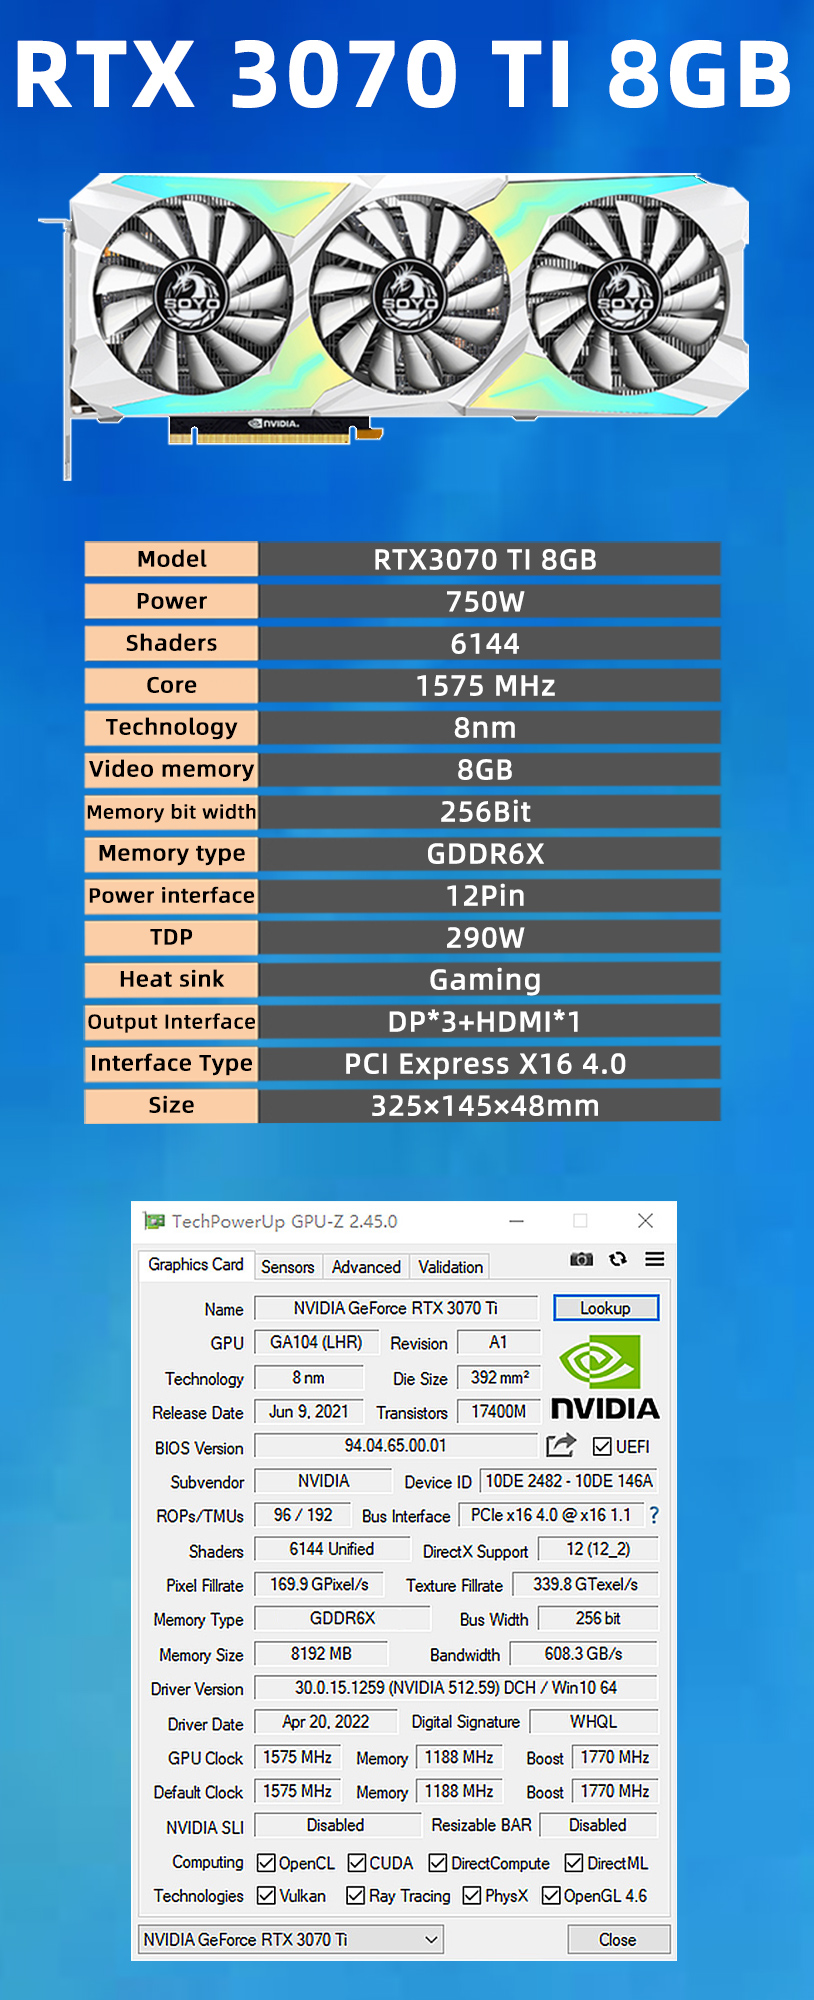Click the BIOS Version field
The width and height of the screenshot is (814, 2000).
(x=396, y=1446)
